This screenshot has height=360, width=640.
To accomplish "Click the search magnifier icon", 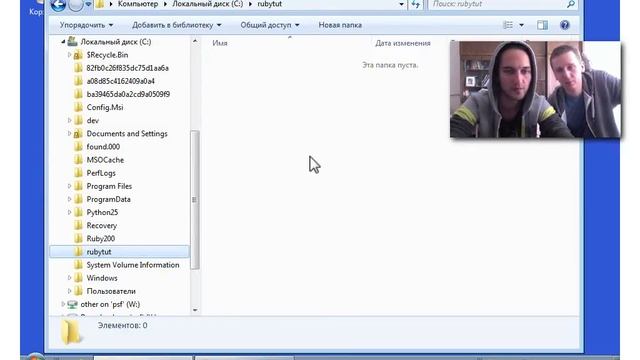I will coord(571,4).
